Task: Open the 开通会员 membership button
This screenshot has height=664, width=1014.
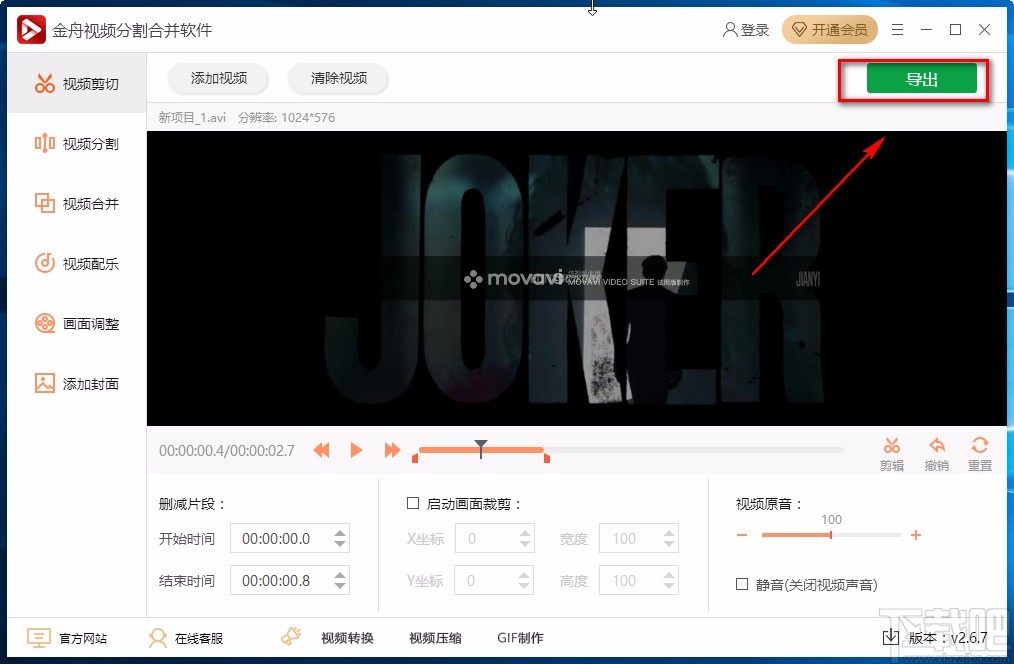Action: [830, 30]
